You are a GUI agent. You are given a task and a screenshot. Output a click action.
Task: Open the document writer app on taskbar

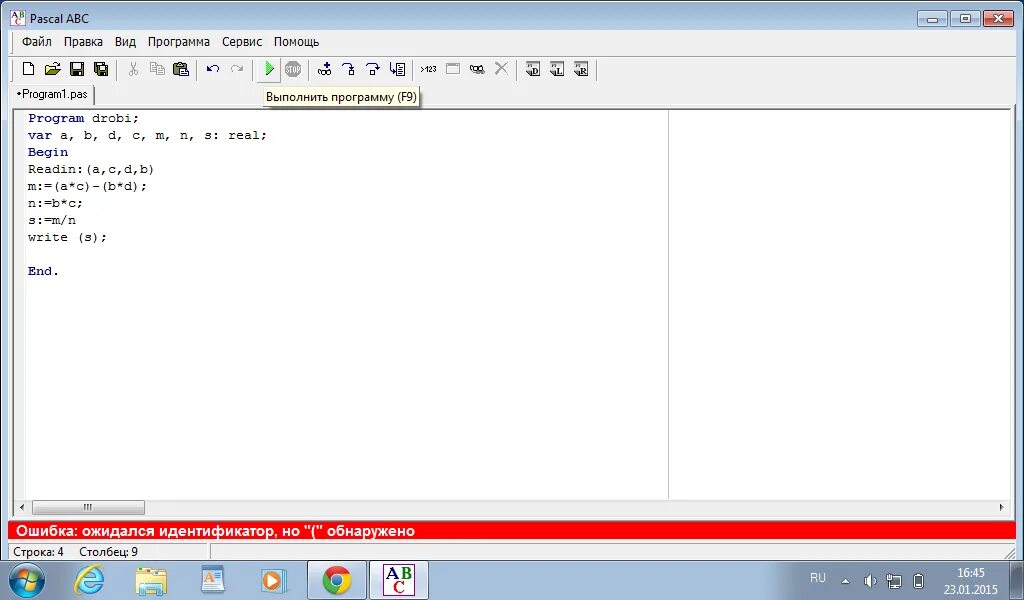[212, 580]
